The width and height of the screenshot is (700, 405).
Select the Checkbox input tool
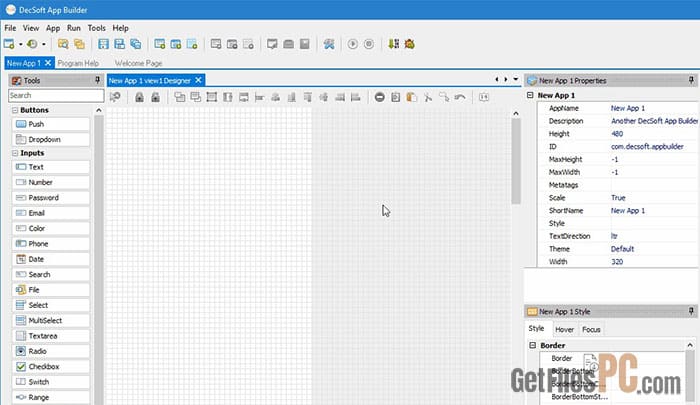51,367
